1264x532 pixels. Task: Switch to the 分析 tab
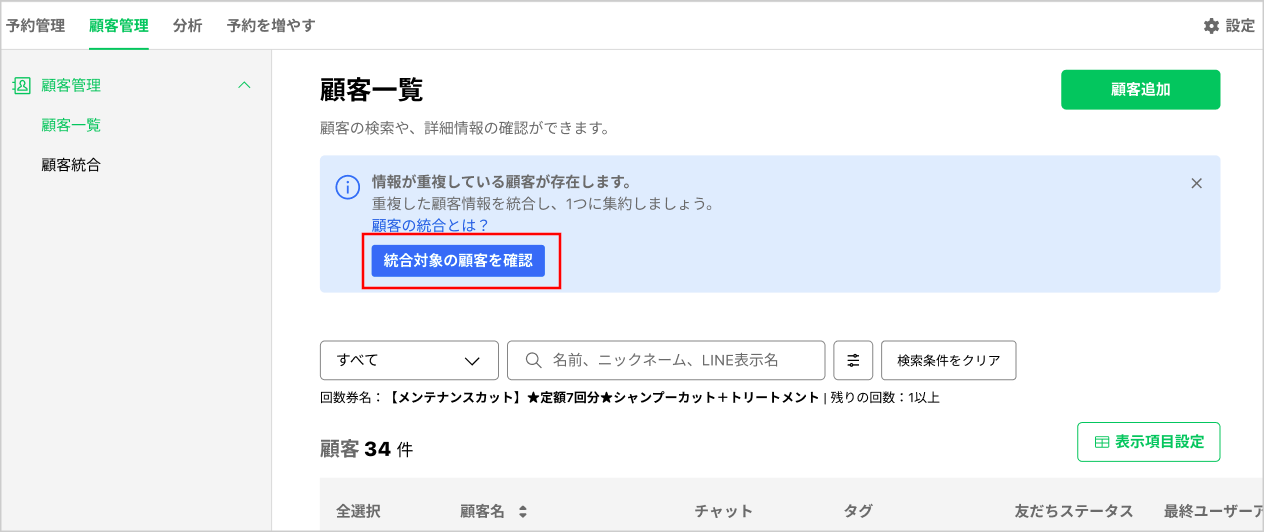[187, 26]
